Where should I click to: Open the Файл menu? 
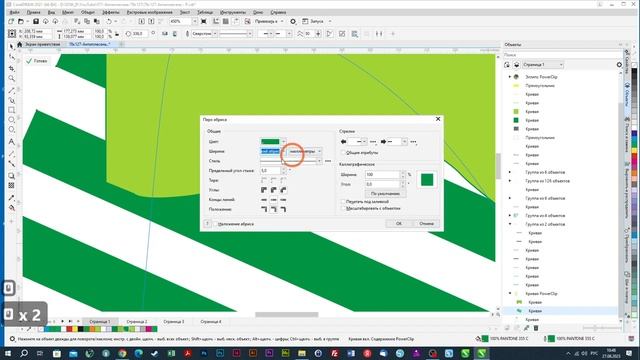[x=14, y=12]
